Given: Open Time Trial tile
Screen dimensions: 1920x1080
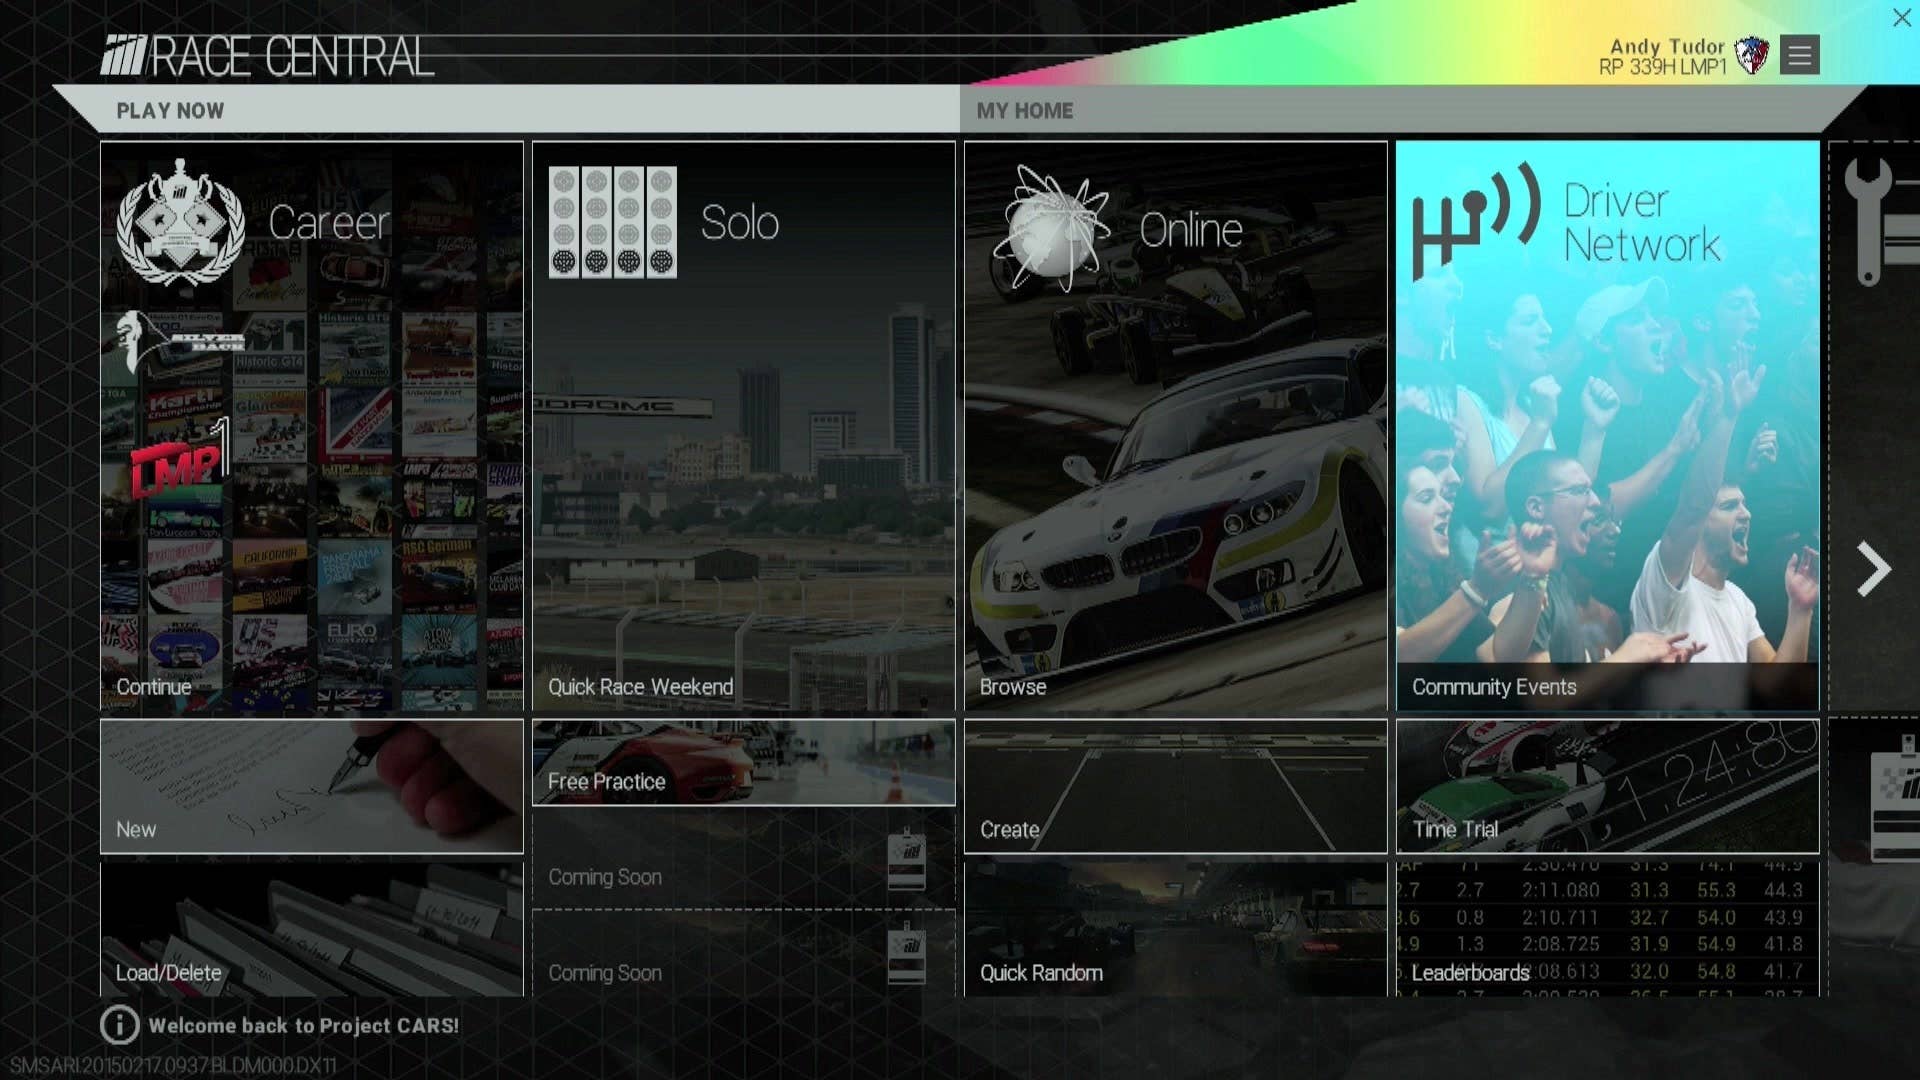Looking at the screenshot, I should (x=1607, y=786).
